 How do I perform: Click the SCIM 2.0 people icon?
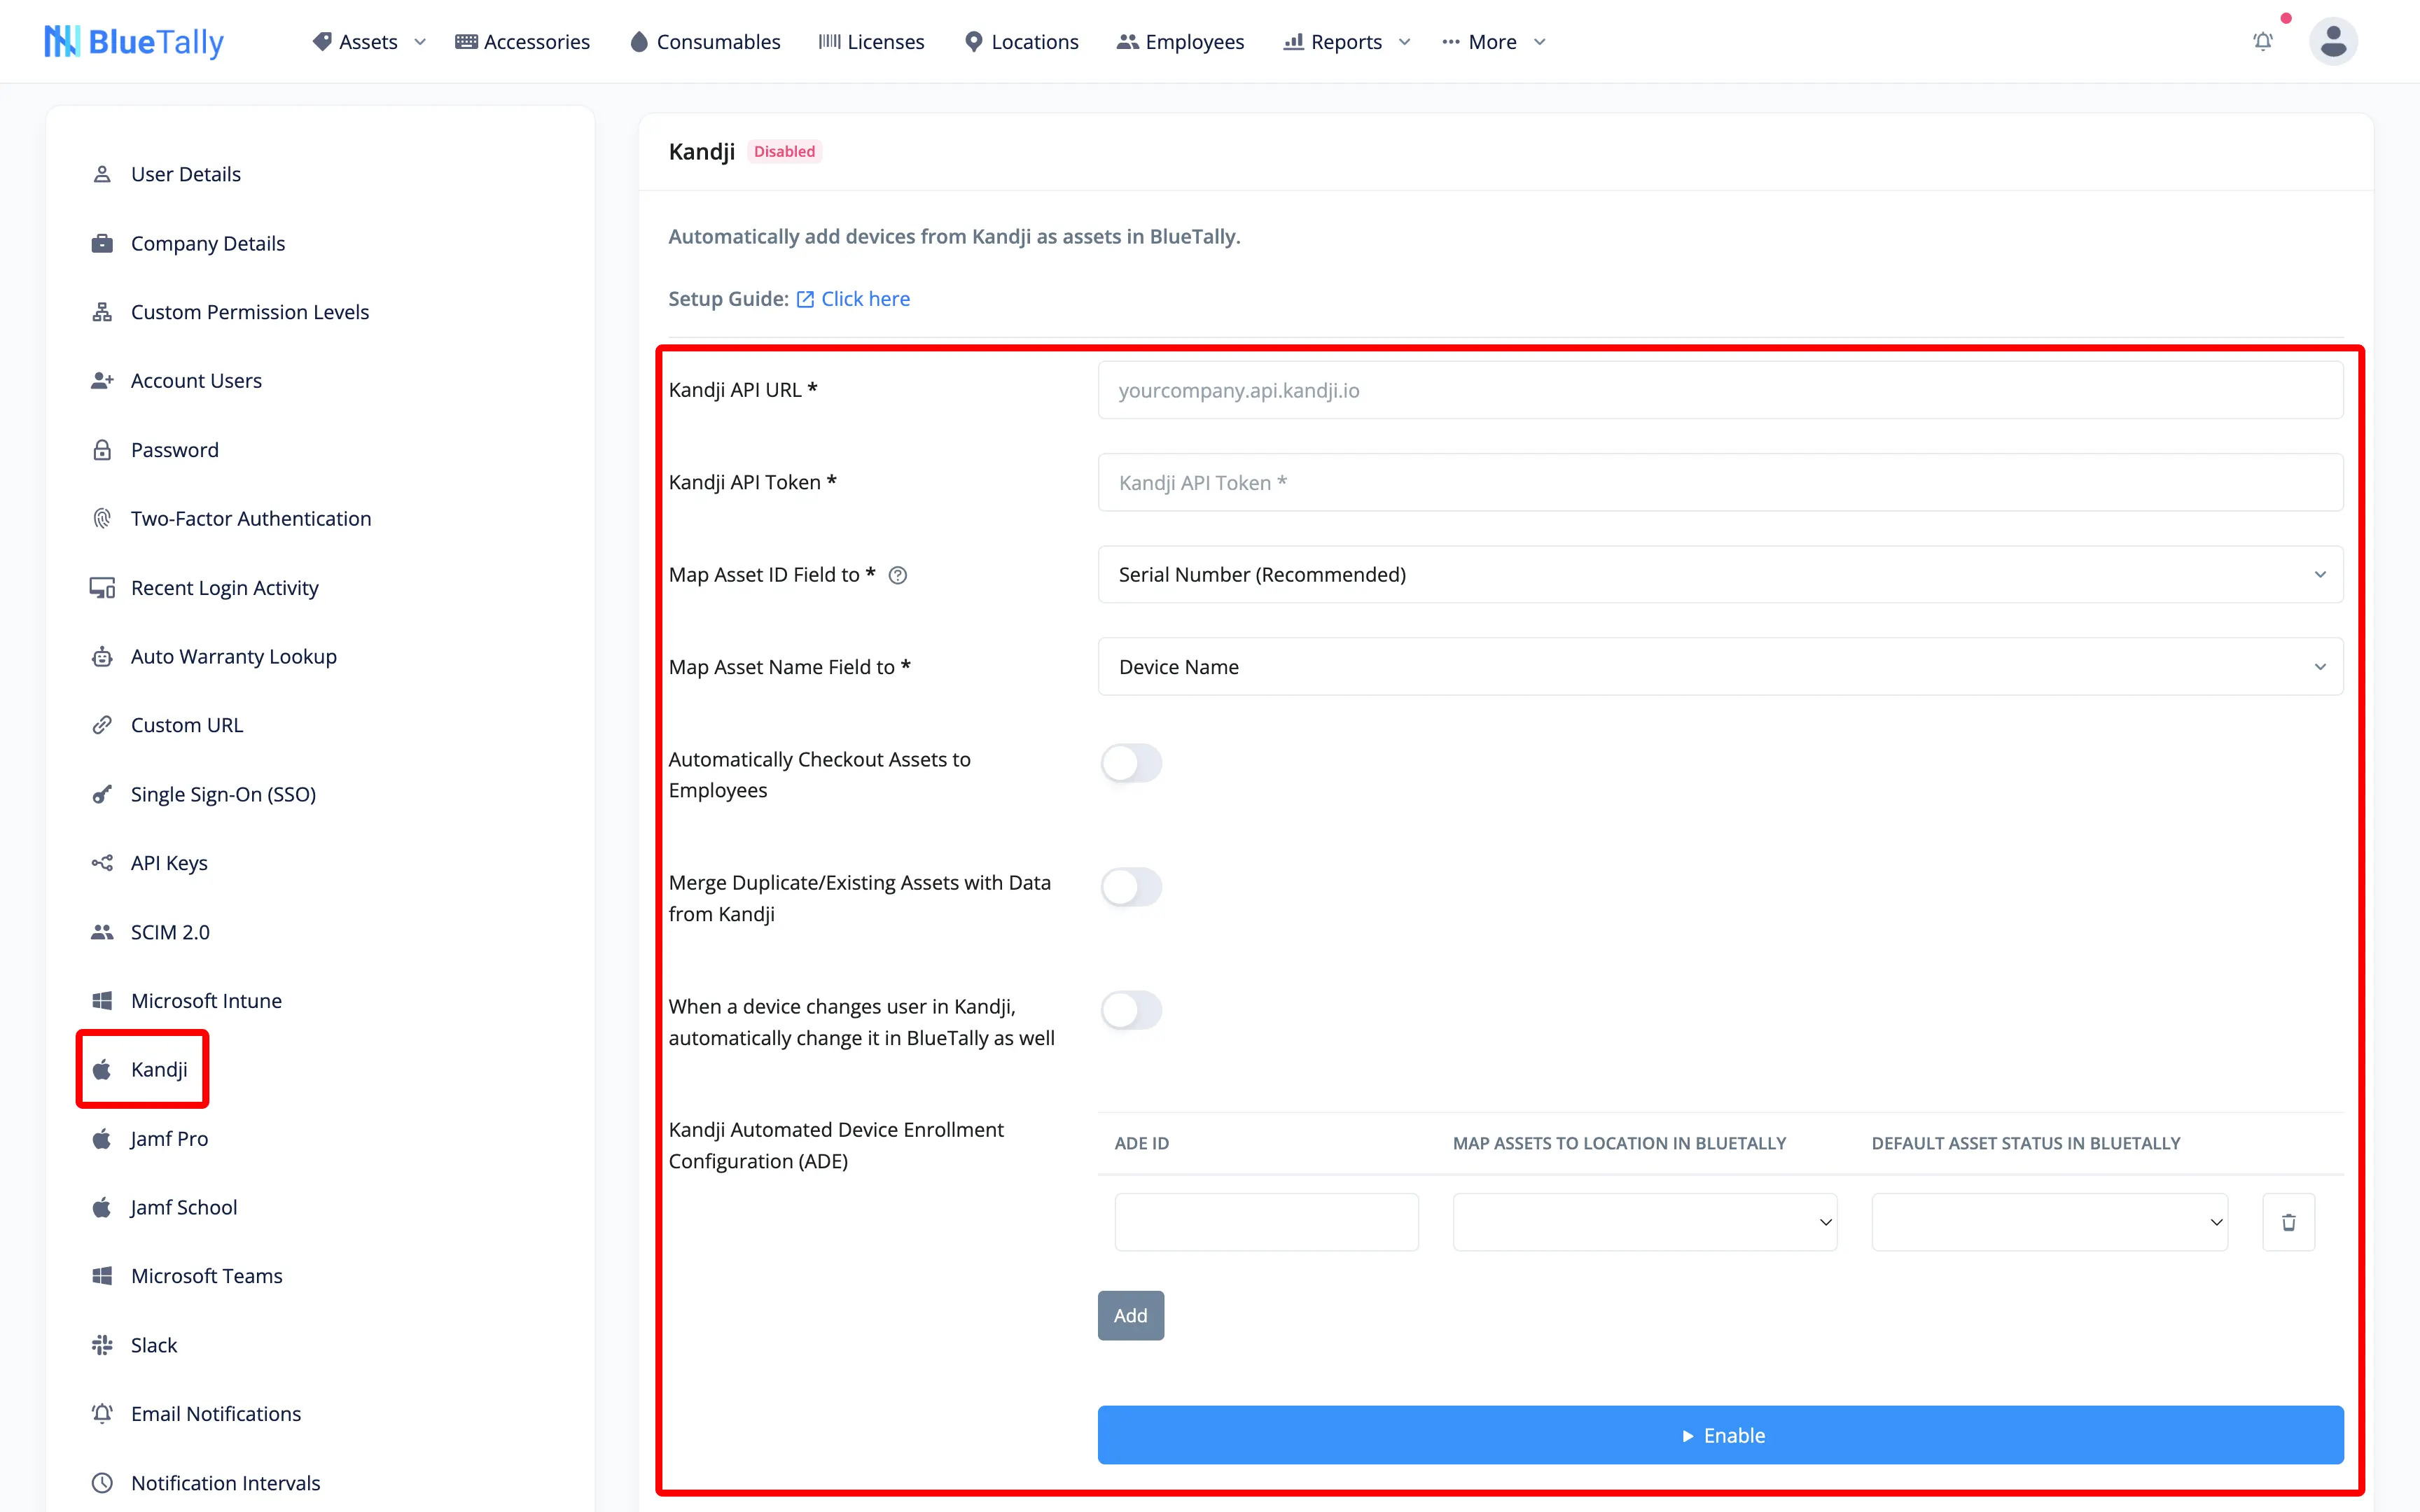pos(102,932)
